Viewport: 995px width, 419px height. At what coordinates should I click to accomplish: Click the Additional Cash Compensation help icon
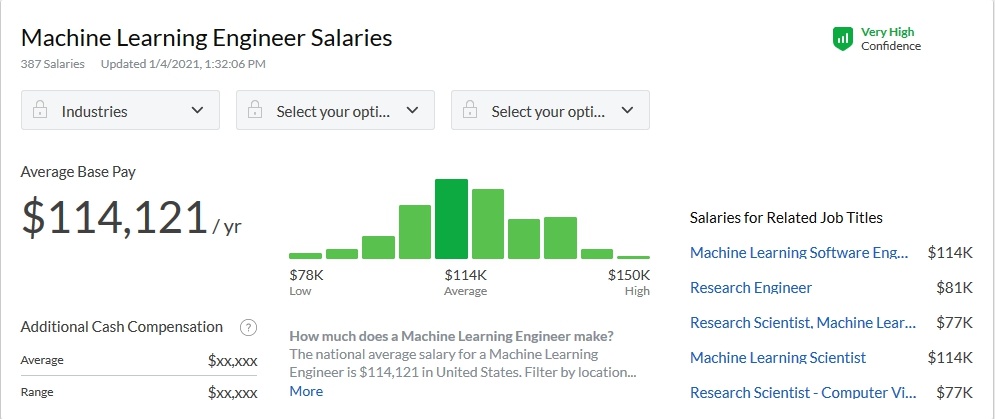249,327
